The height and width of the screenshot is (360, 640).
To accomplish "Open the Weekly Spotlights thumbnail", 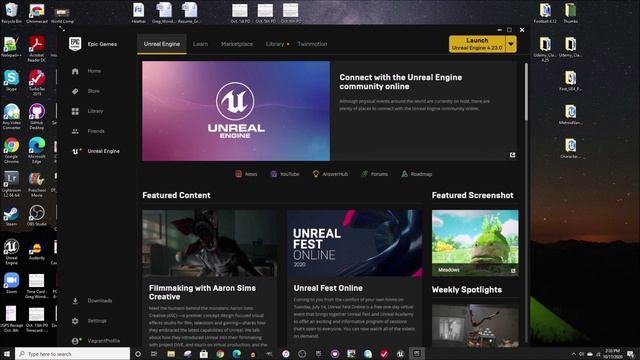I will pos(475,325).
